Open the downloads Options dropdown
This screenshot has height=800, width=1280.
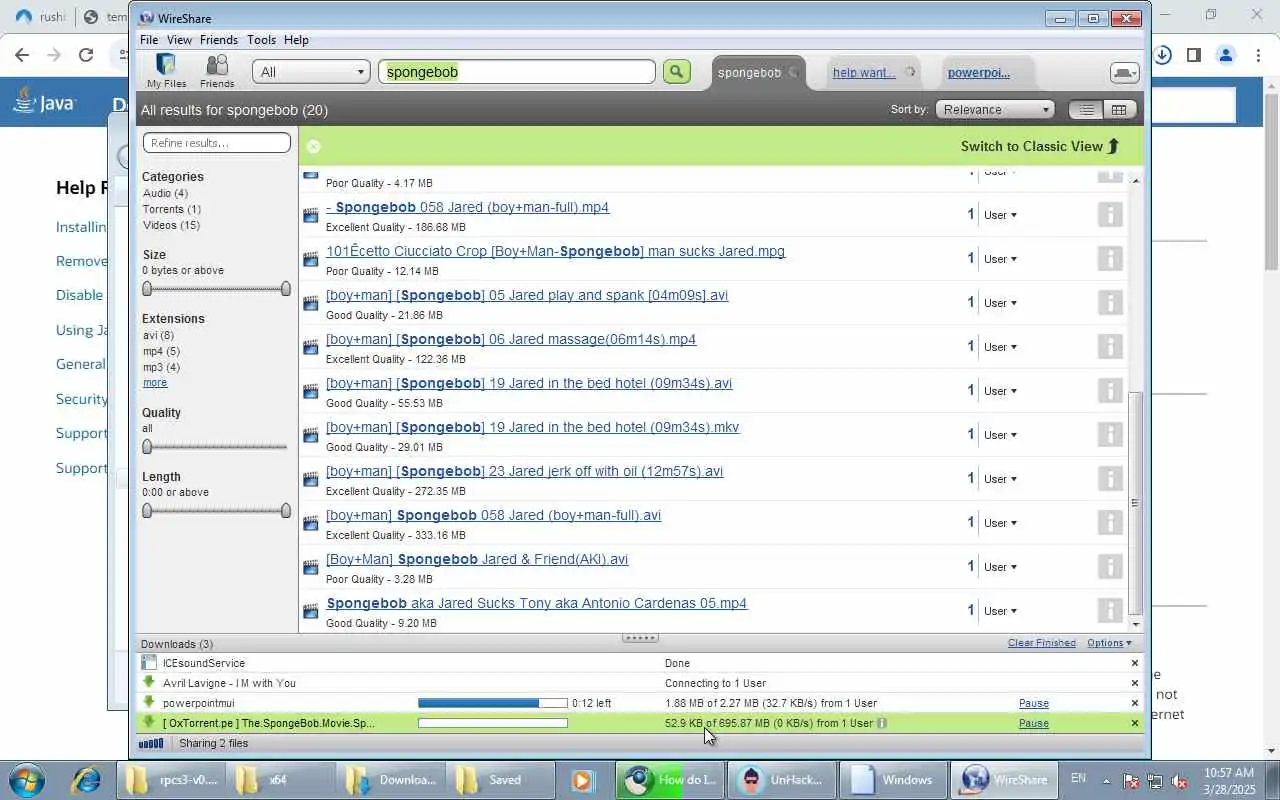(1109, 643)
